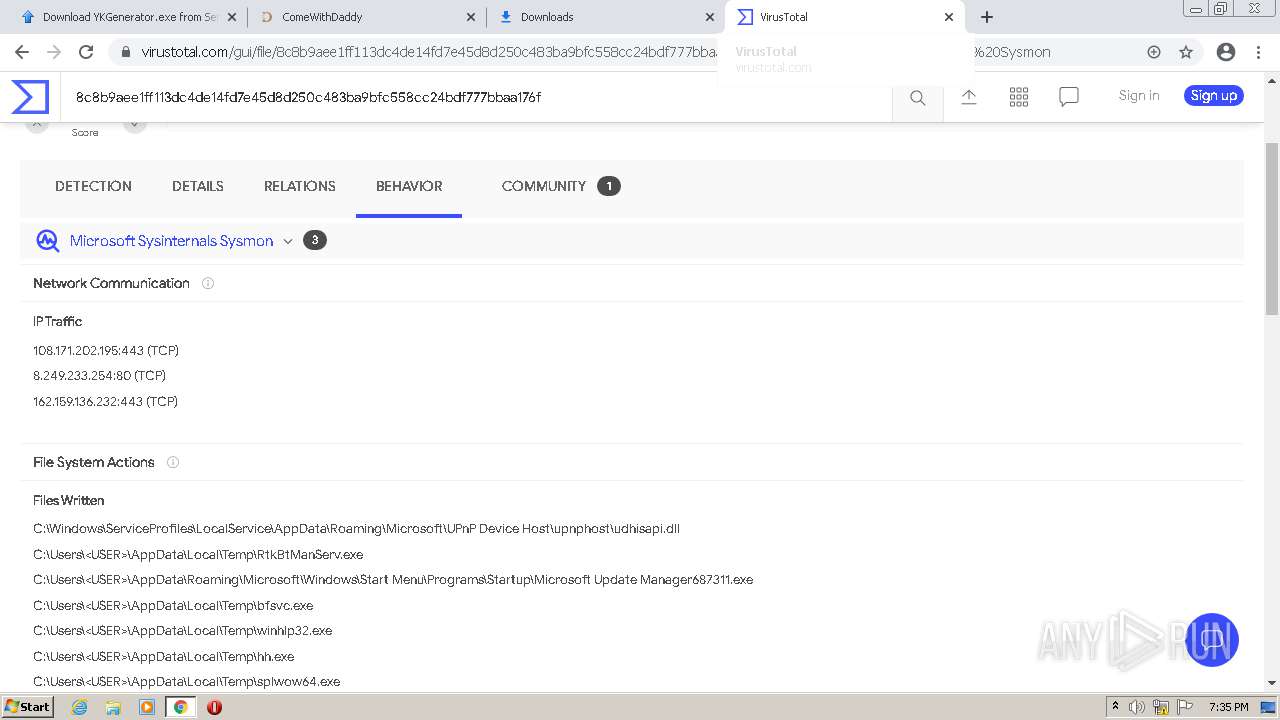Click the RtkBtManServ.exe file path

pyautogui.click(x=198, y=554)
